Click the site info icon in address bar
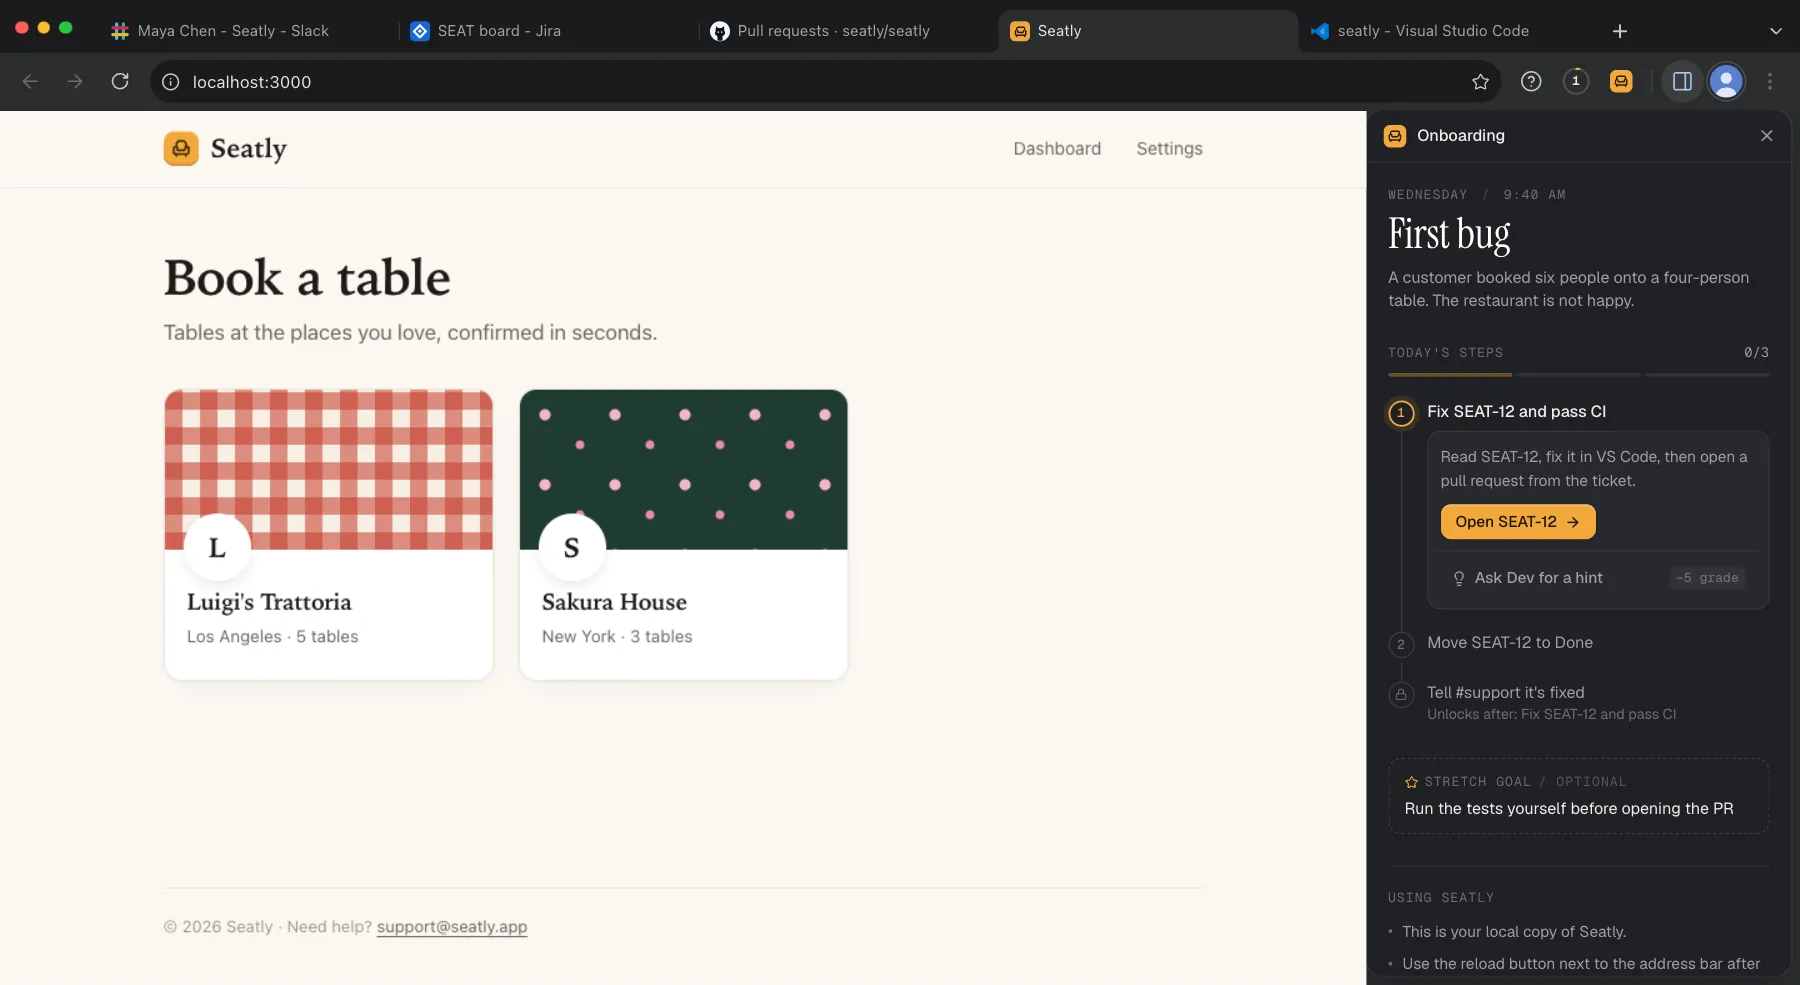The width and height of the screenshot is (1800, 985). click(x=171, y=82)
